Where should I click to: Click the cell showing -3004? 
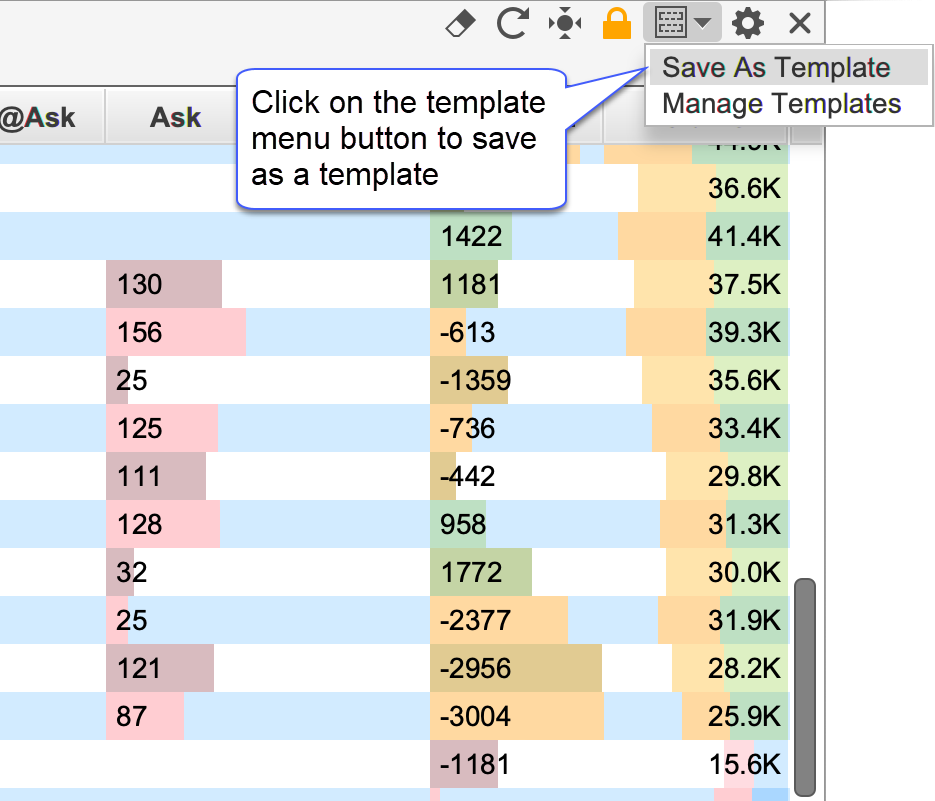click(x=475, y=717)
